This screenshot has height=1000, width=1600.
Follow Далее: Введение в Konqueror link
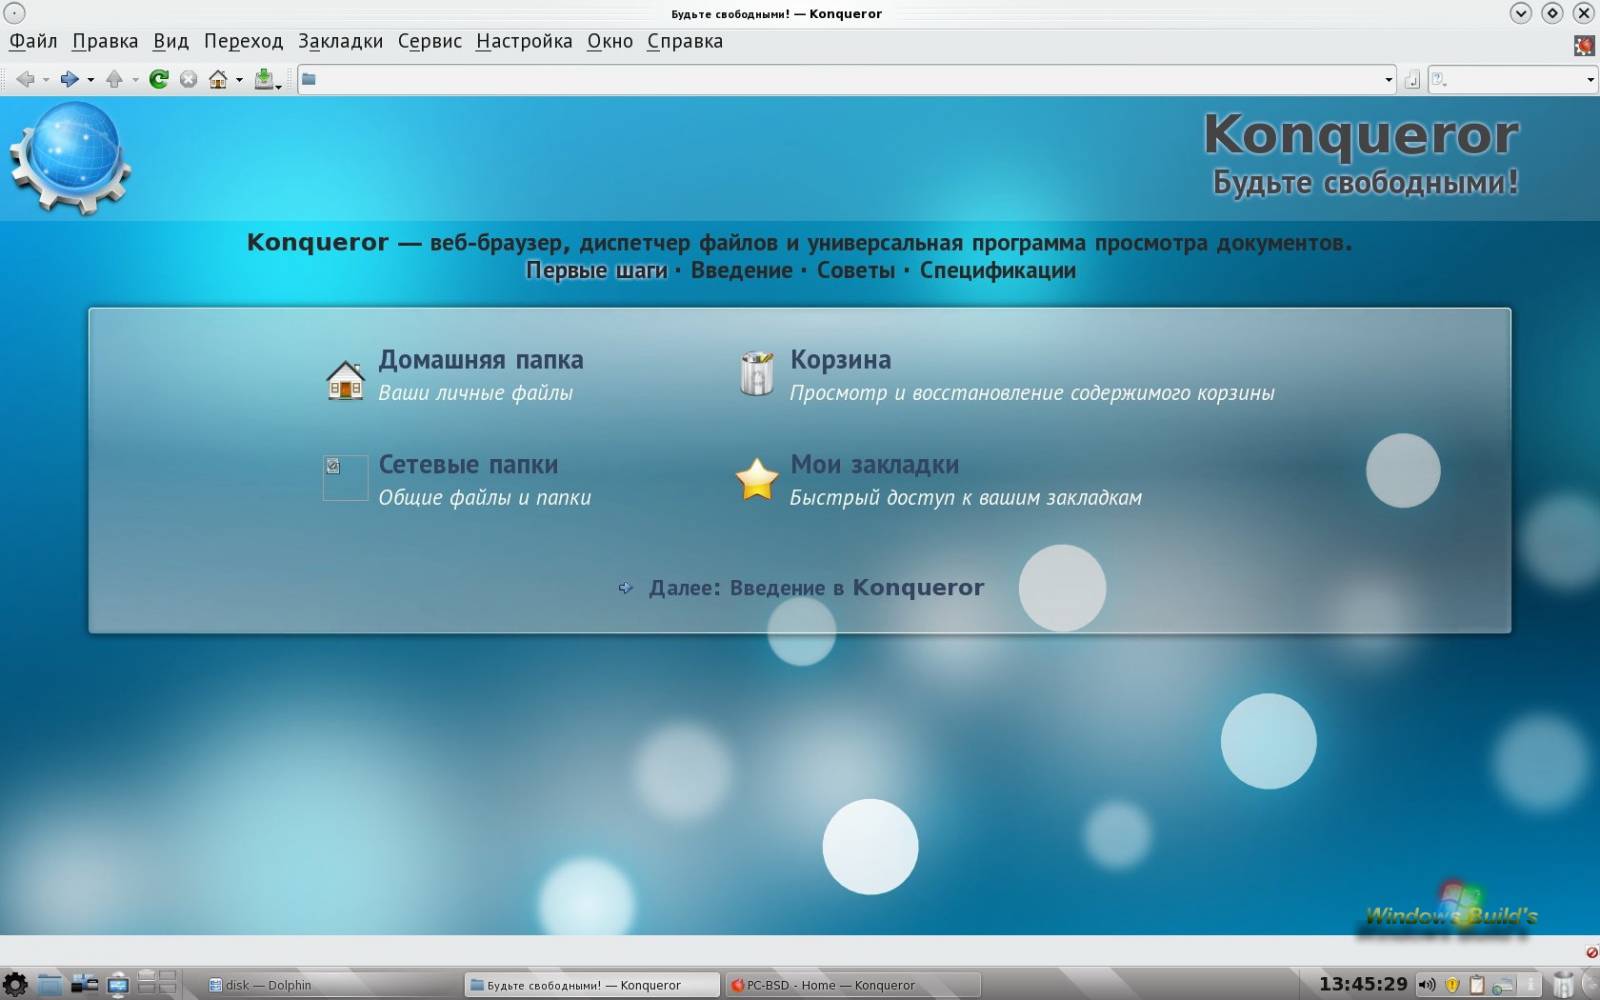pyautogui.click(x=816, y=588)
